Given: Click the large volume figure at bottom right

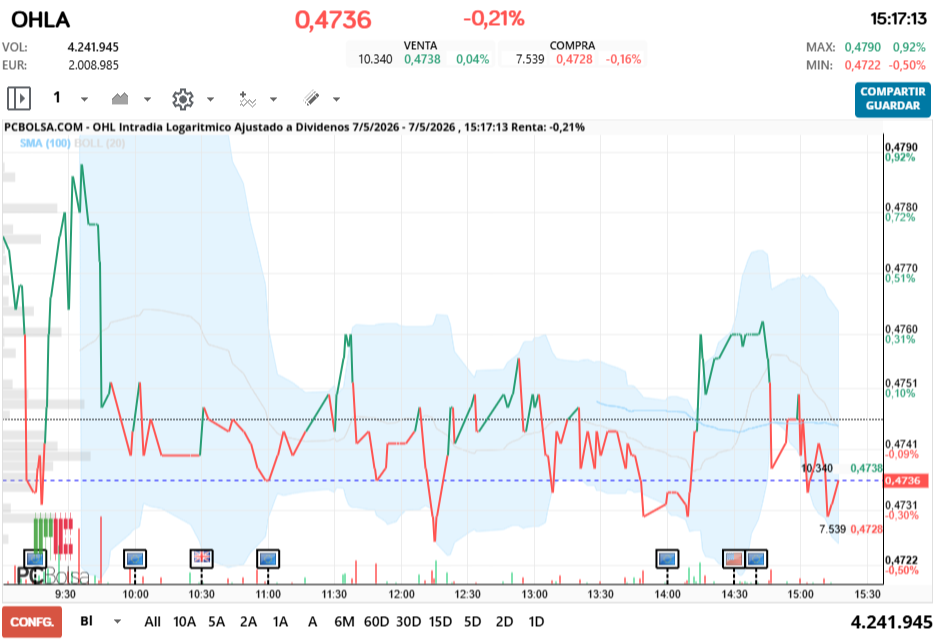Looking at the screenshot, I should [891, 622].
